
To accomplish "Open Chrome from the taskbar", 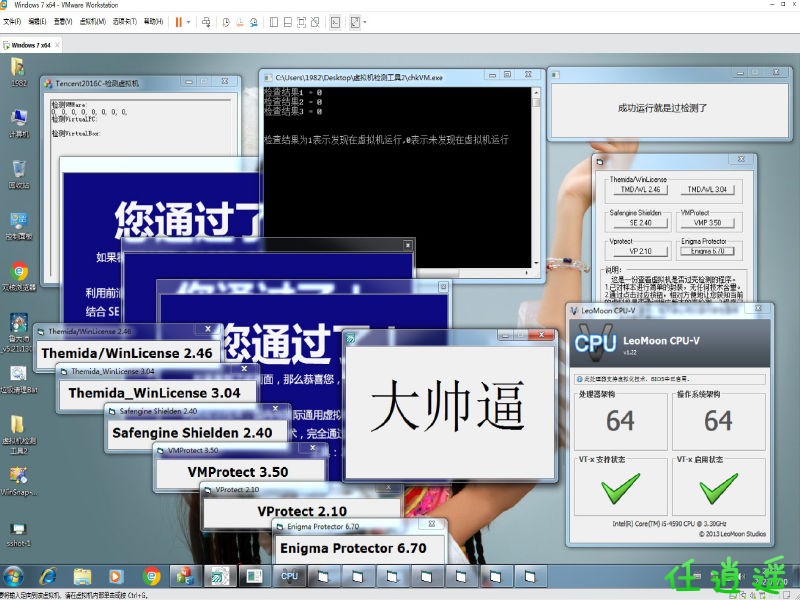I will 151,577.
